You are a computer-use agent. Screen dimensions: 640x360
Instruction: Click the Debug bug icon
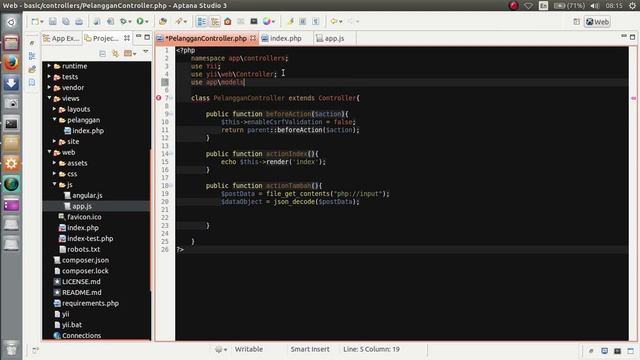pos(123,22)
